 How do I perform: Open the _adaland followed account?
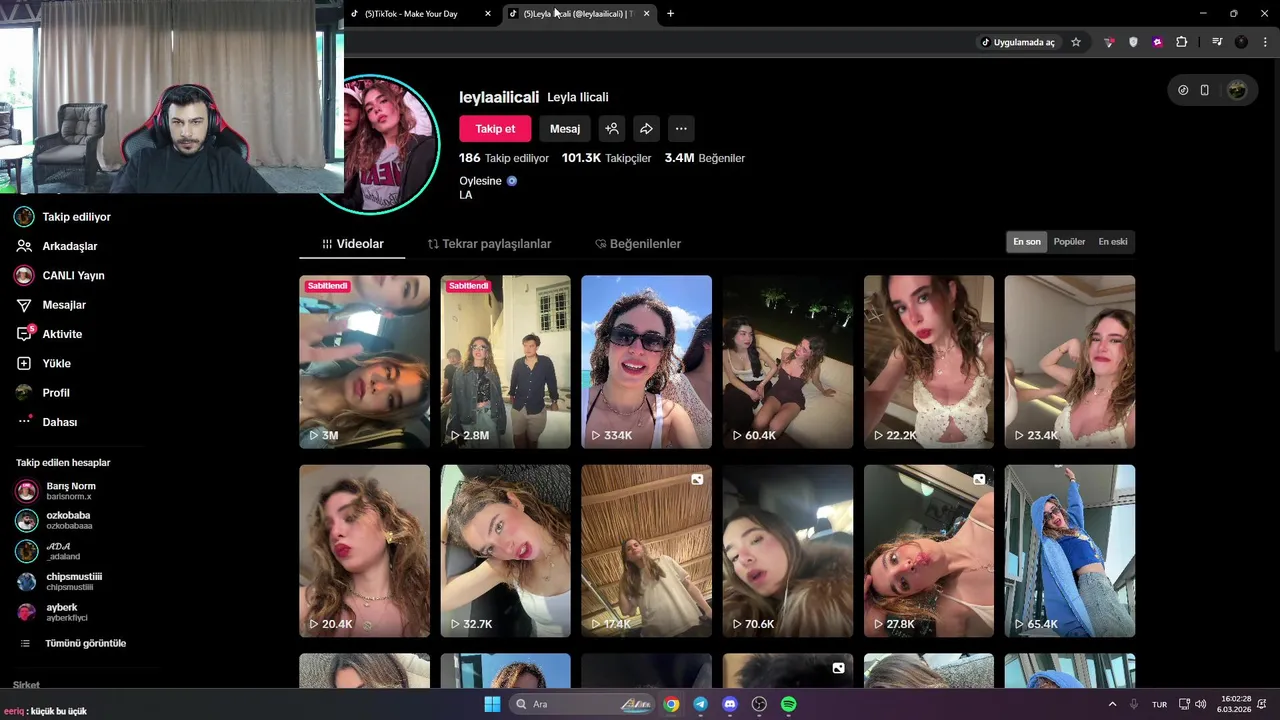(50, 551)
